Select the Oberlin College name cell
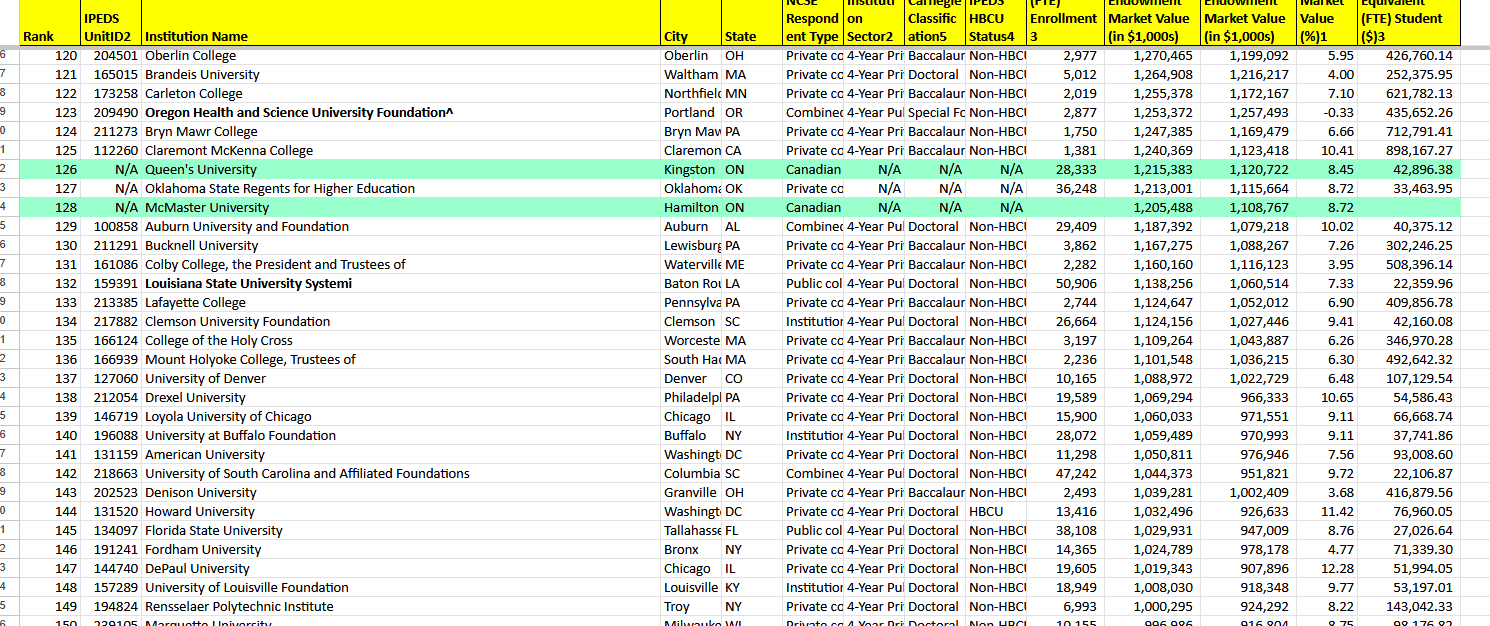 click(x=401, y=56)
